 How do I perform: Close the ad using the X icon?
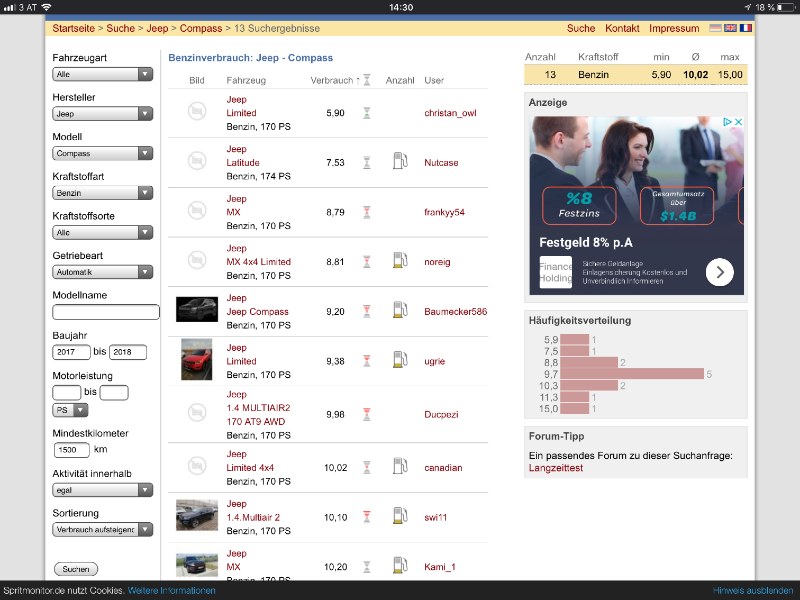click(x=738, y=123)
